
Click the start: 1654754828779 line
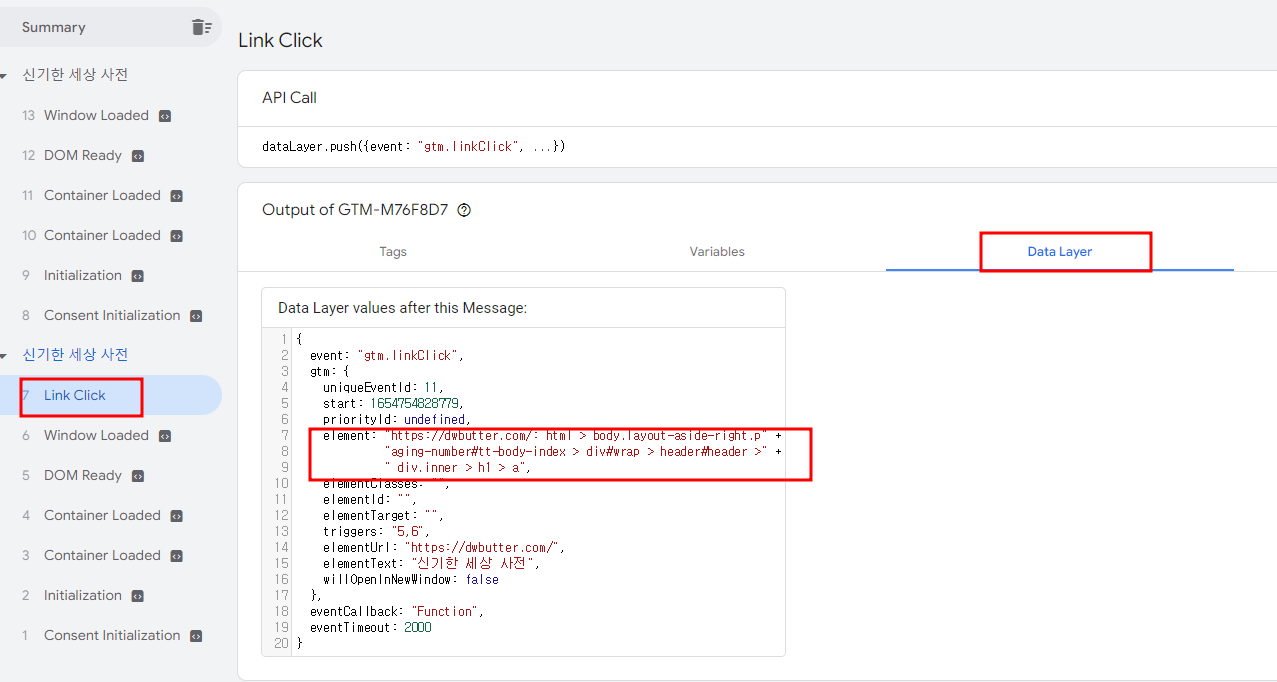pyautogui.click(x=394, y=403)
